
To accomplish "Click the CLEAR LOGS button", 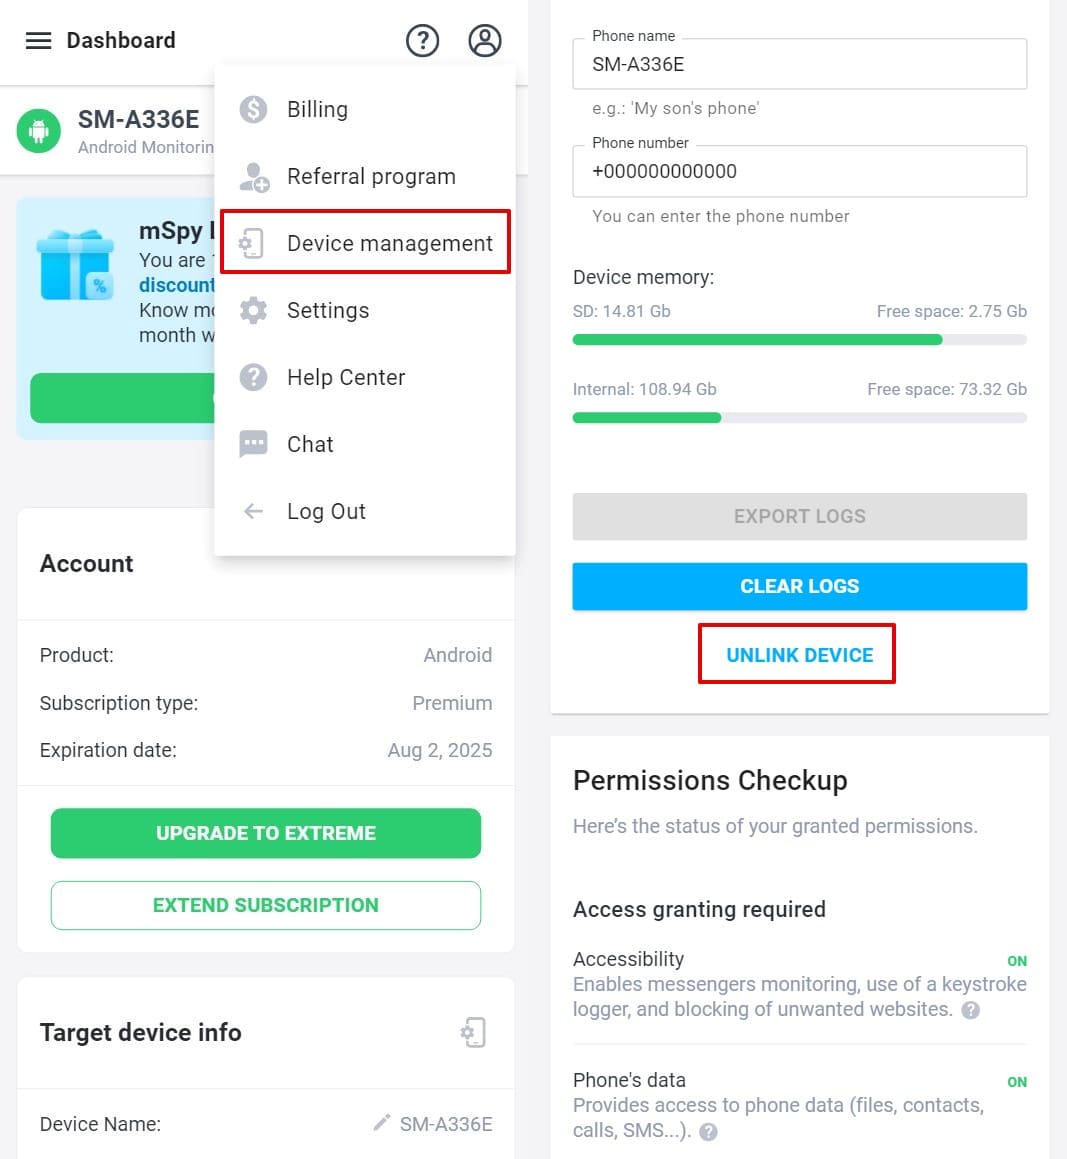I will pos(800,586).
